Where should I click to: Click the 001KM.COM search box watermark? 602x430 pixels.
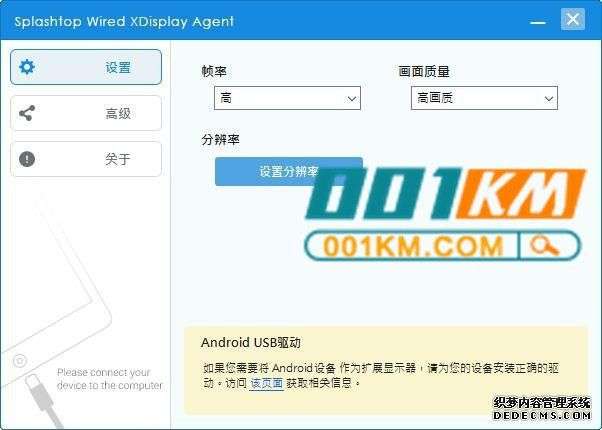tap(442, 246)
